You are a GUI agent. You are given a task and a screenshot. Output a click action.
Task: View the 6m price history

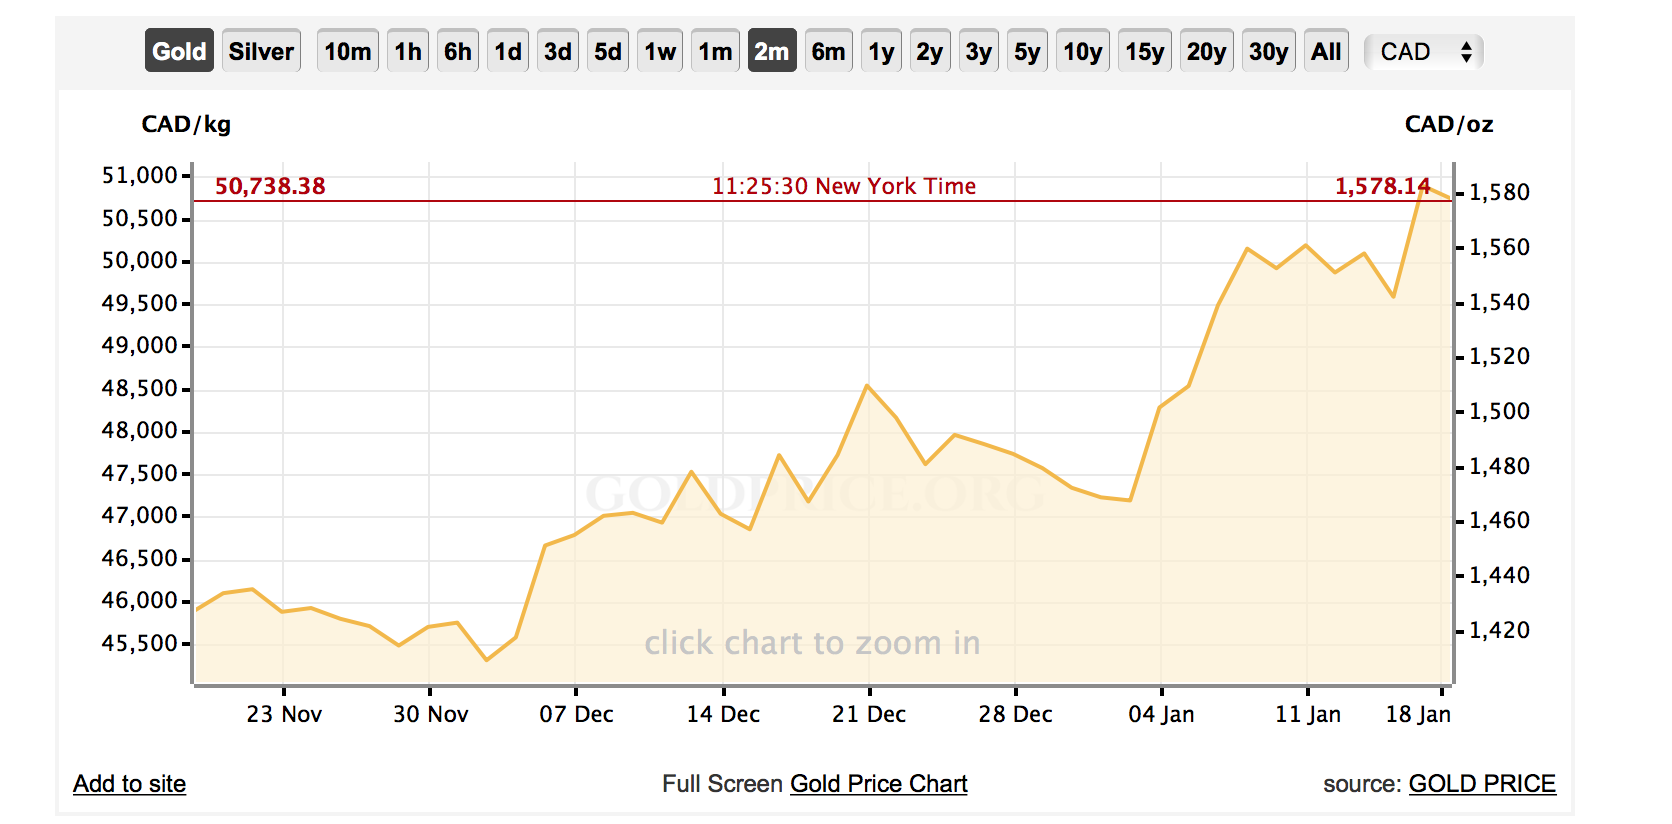pos(828,52)
